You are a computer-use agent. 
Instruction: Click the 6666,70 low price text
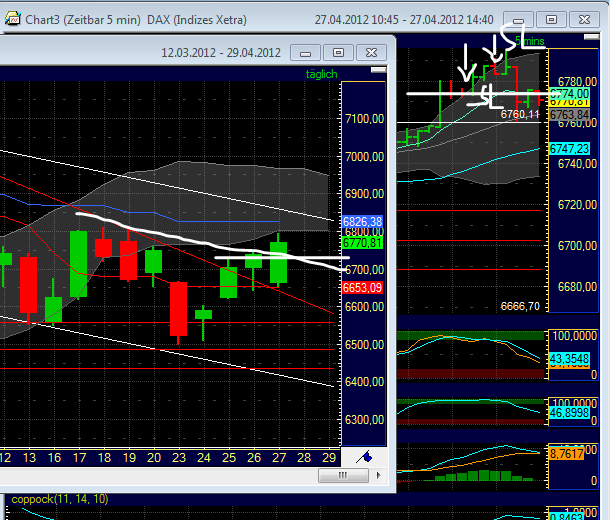tap(520, 306)
